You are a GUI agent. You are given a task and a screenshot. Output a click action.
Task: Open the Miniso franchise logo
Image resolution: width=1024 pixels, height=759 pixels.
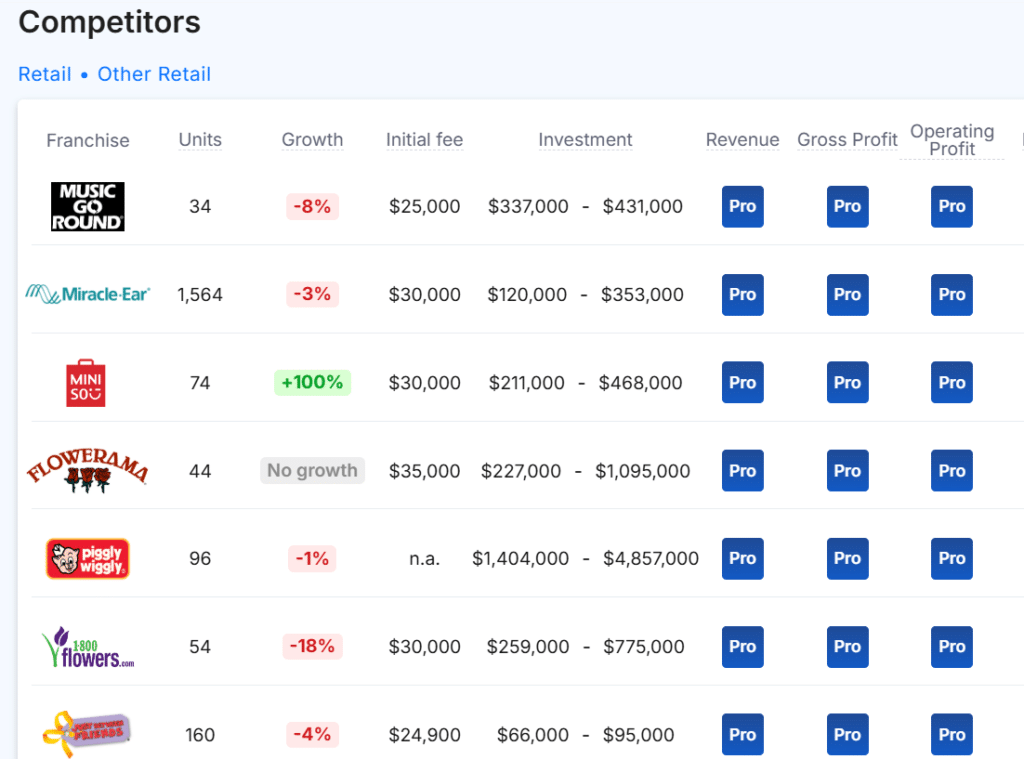point(86,383)
